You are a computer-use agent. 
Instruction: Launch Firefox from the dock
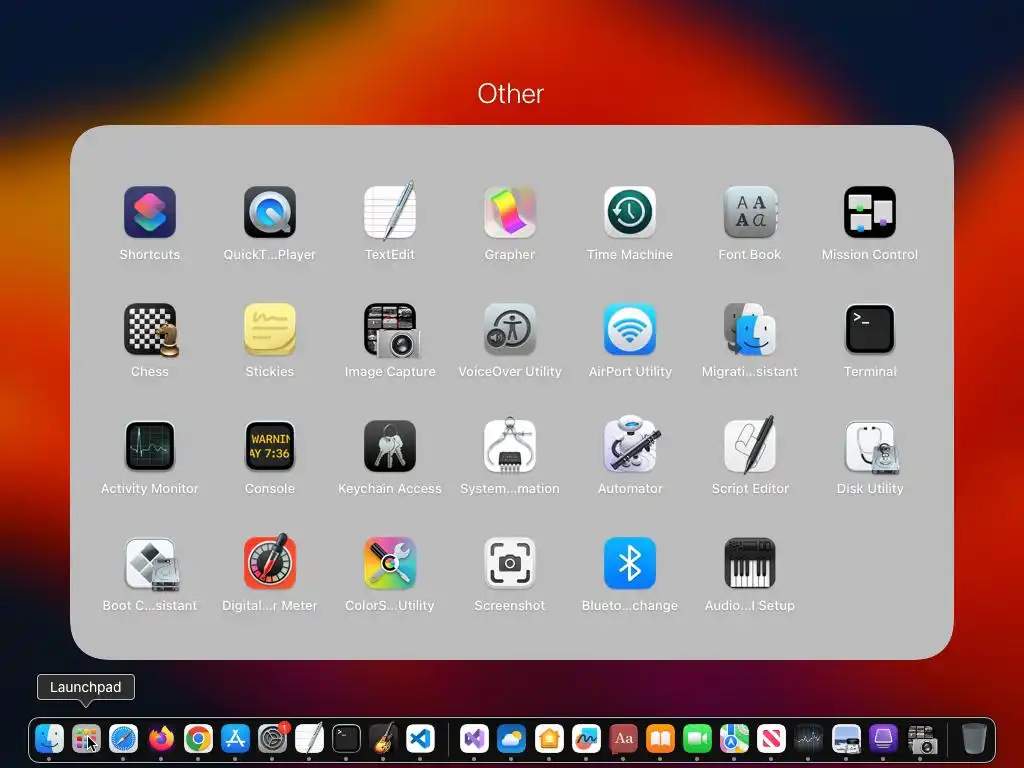(161, 739)
